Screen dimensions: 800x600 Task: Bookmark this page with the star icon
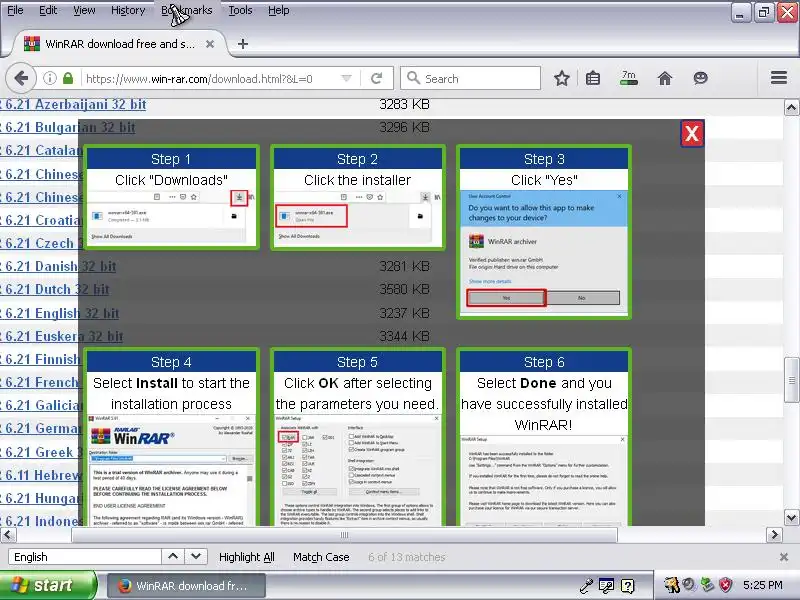[562, 79]
